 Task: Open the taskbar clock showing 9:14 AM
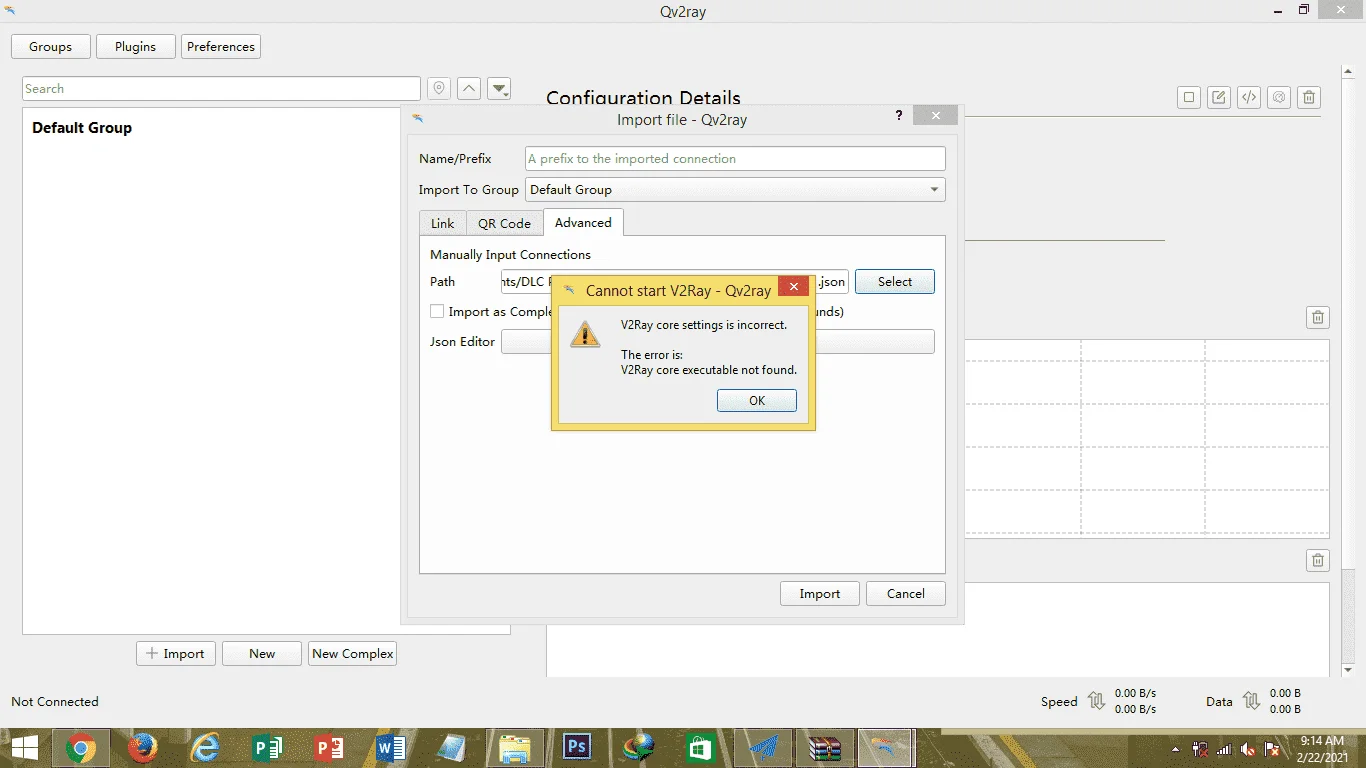point(1322,749)
